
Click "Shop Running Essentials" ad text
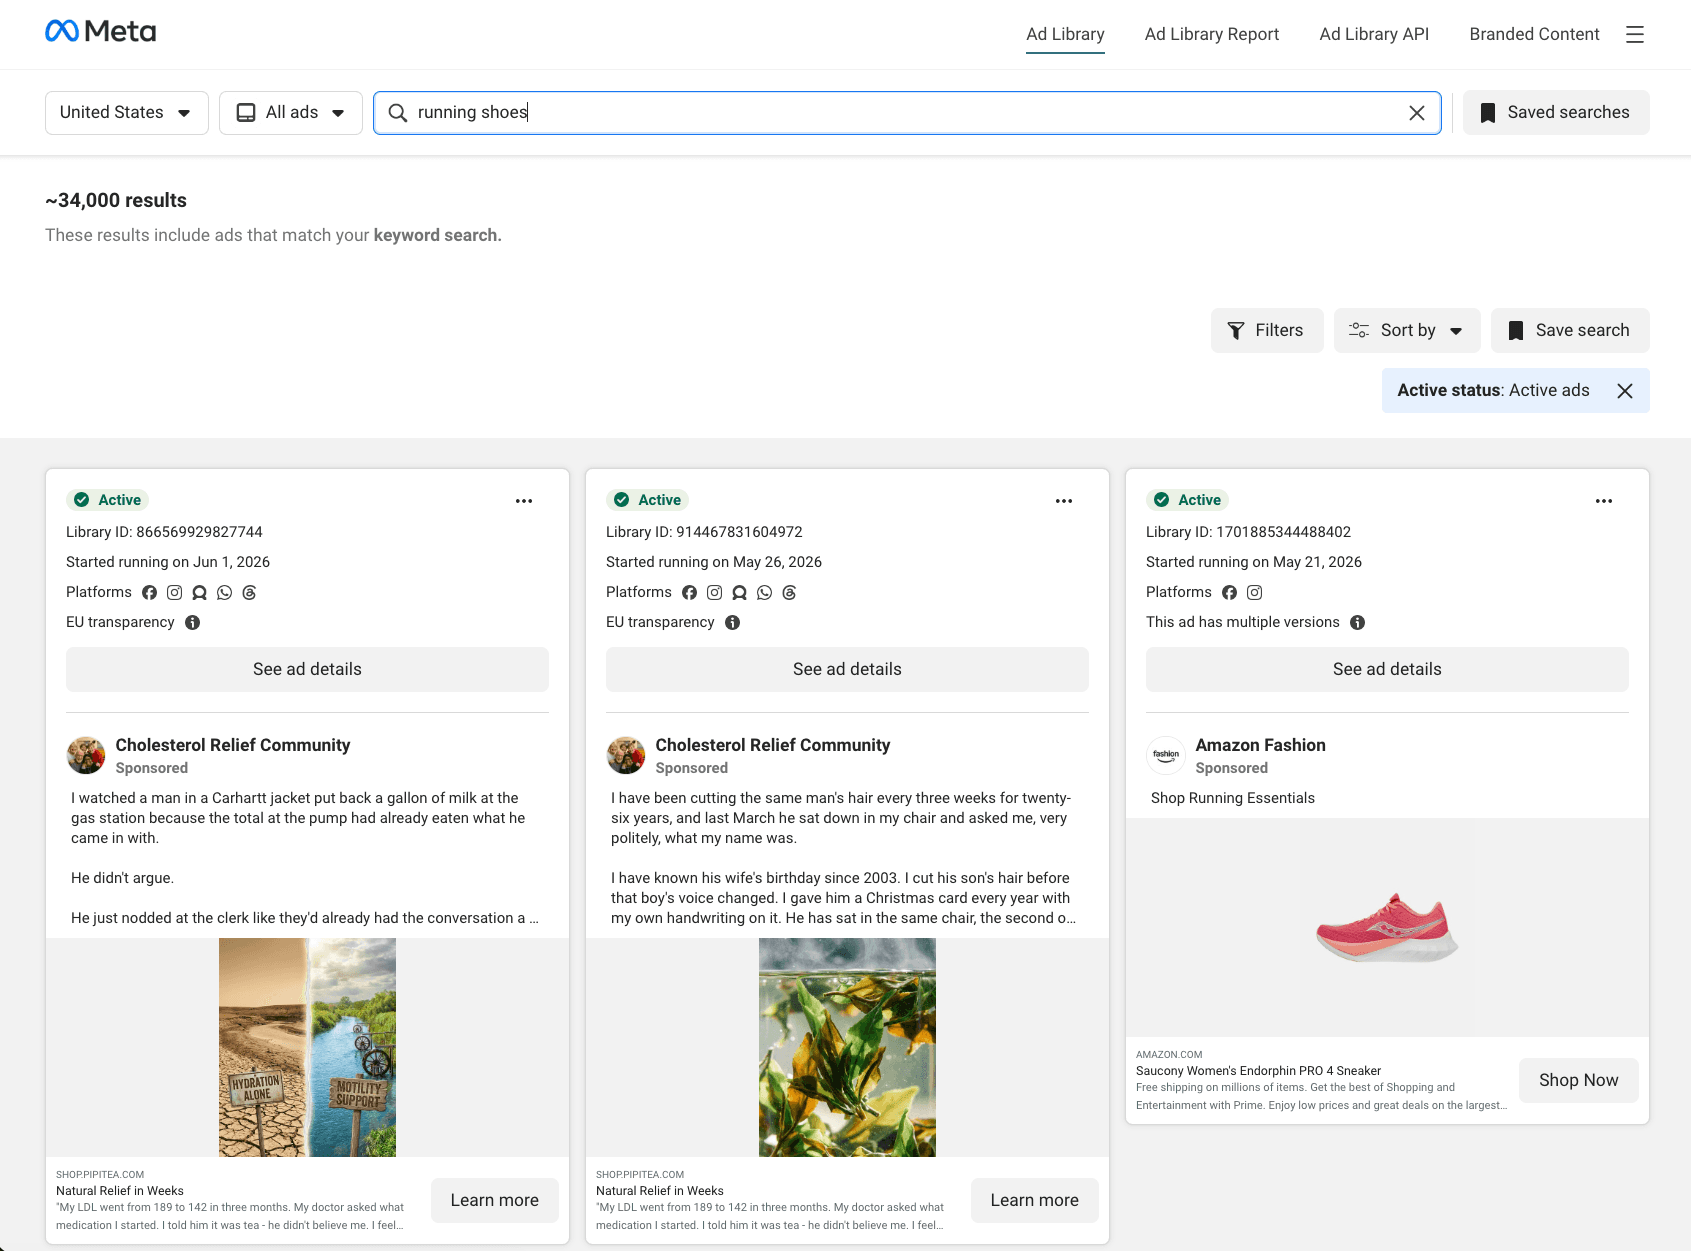pos(1232,798)
